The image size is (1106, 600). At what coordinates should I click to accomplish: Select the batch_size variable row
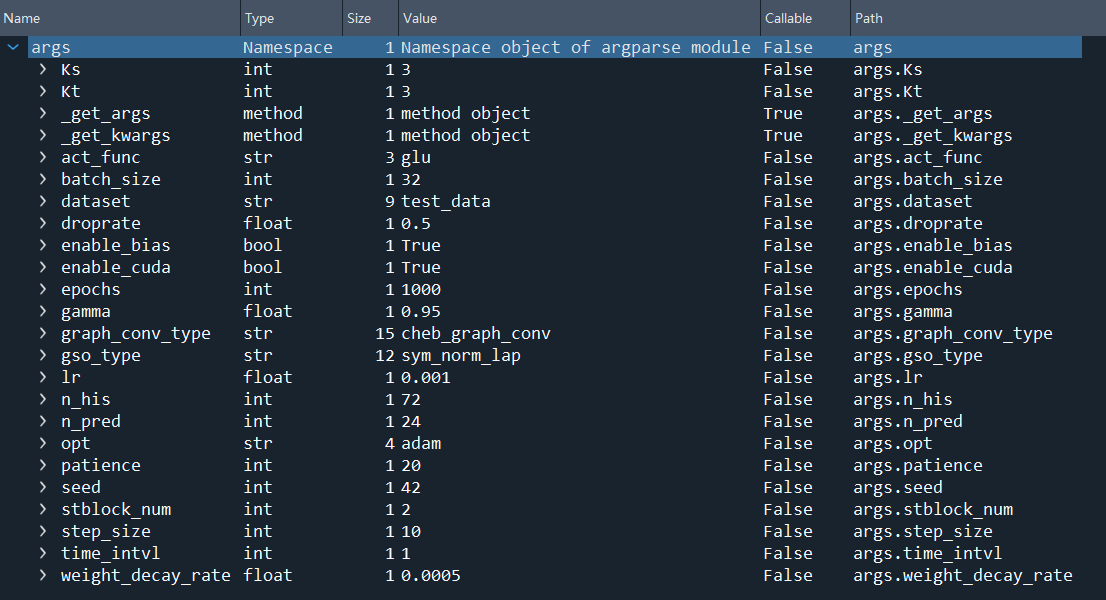coord(110,179)
